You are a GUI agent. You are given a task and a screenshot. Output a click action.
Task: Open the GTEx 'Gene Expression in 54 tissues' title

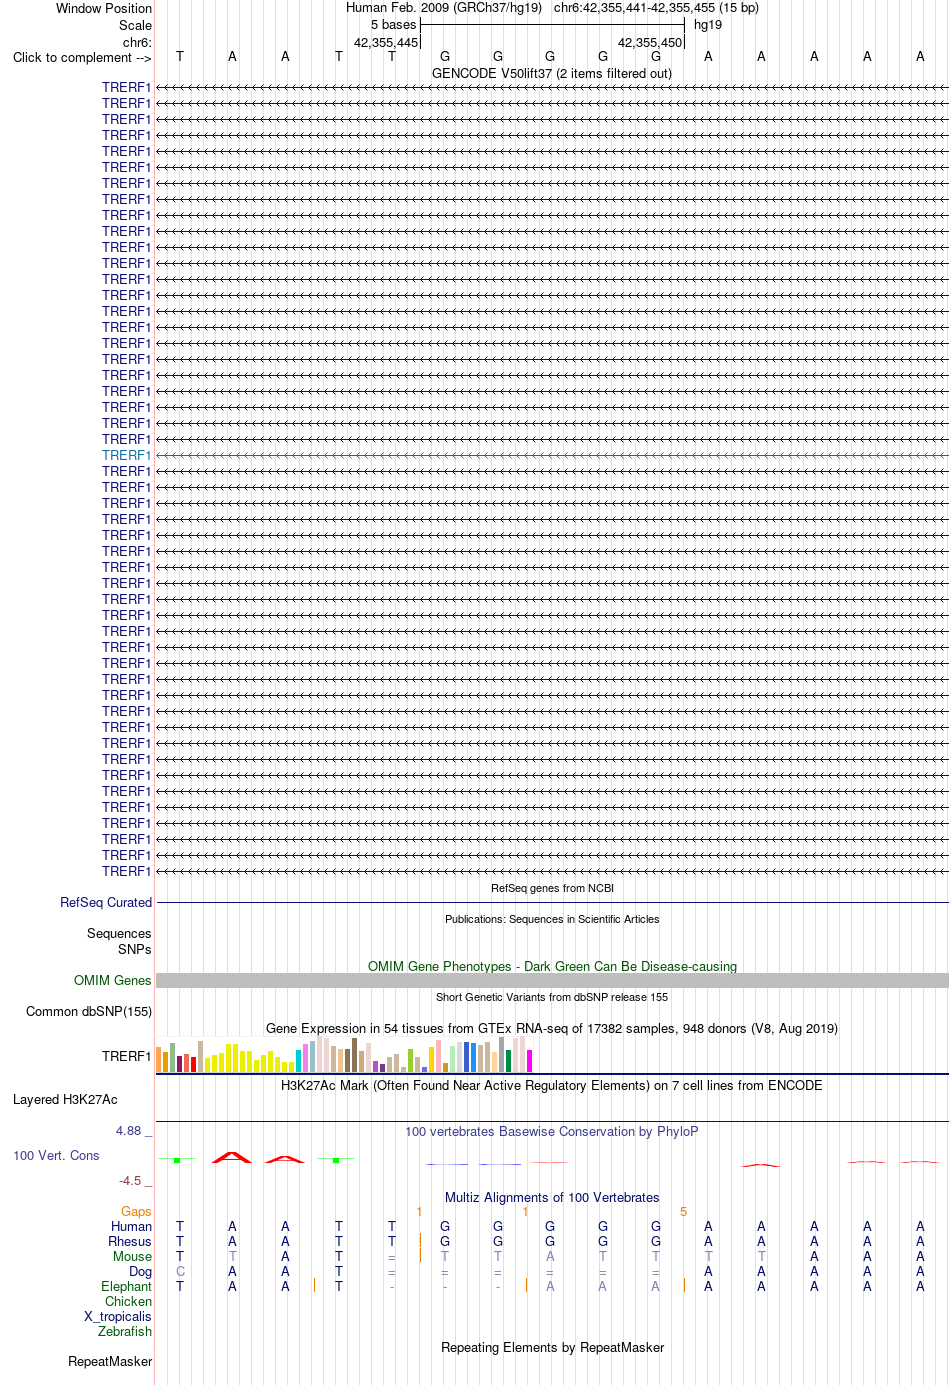[x=552, y=1028]
